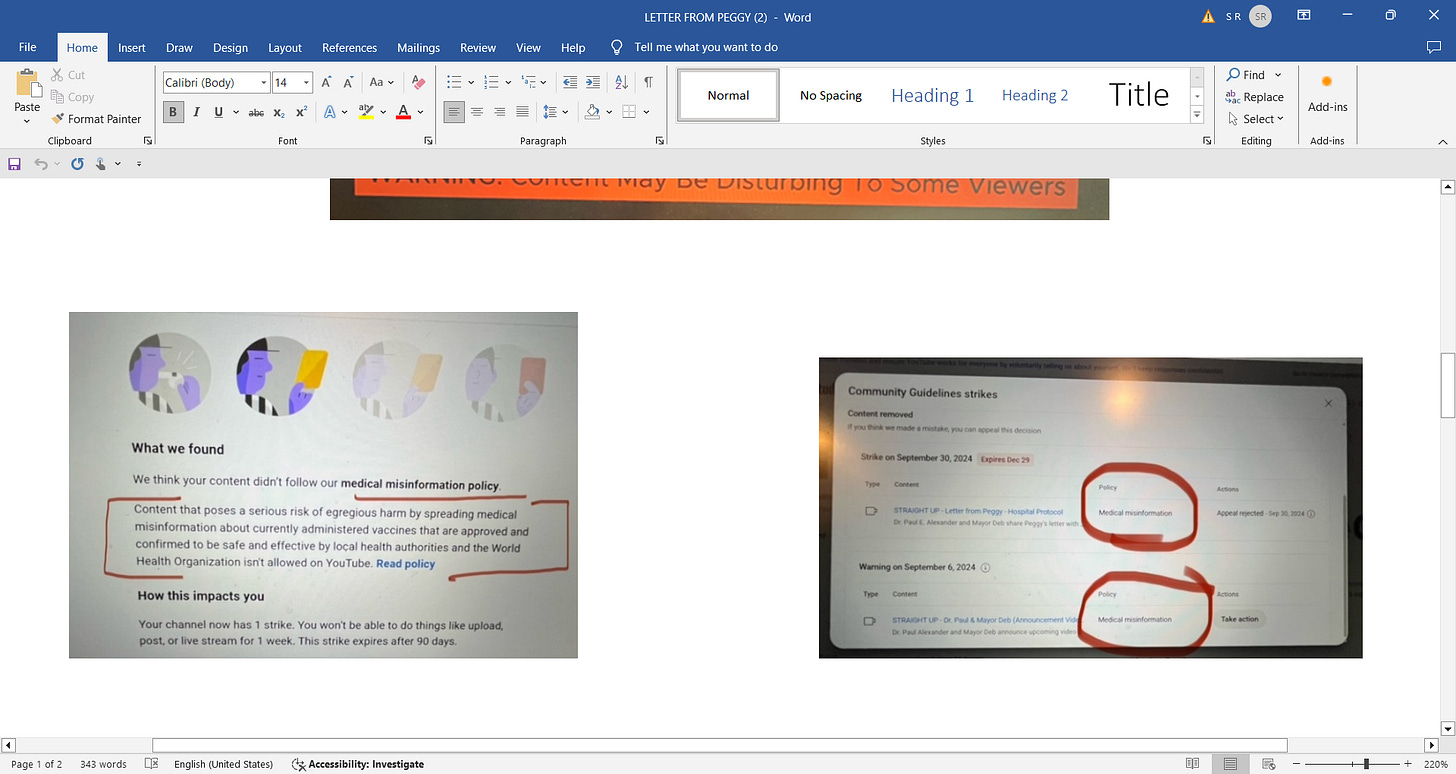This screenshot has height=774, width=1456.
Task: Open the comments pane icon
Action: click(1433, 47)
